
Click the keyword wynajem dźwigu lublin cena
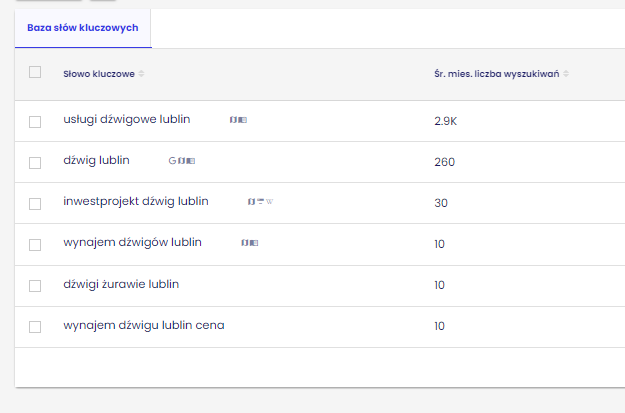point(143,325)
